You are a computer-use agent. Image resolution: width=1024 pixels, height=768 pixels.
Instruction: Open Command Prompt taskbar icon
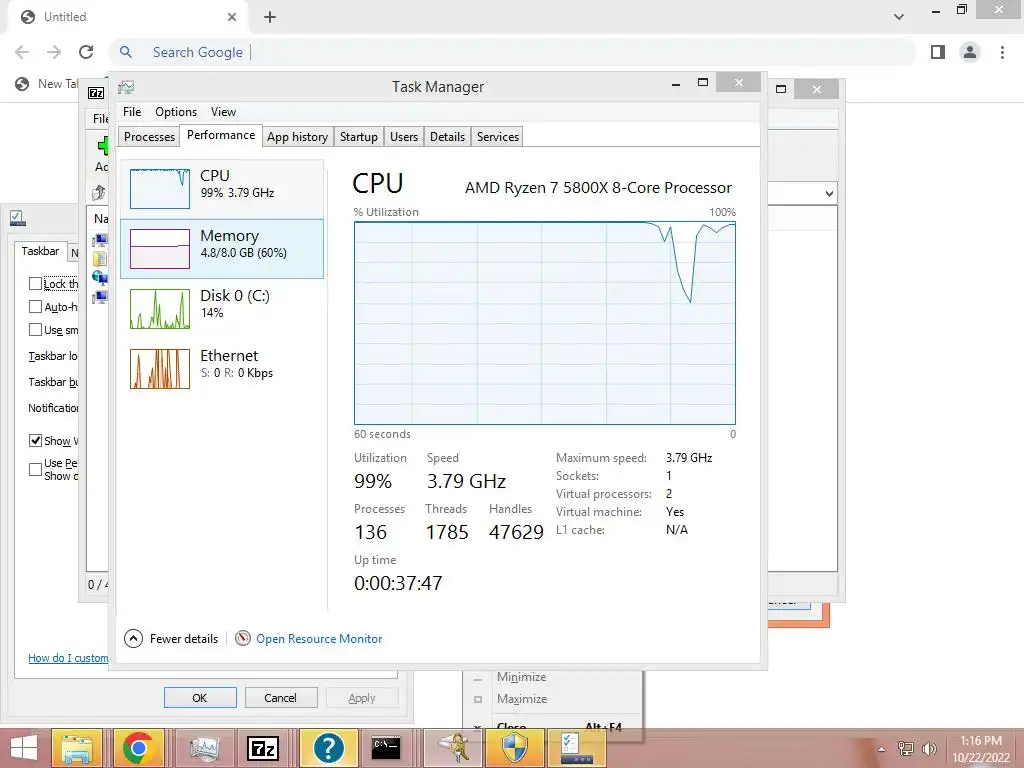[386, 748]
